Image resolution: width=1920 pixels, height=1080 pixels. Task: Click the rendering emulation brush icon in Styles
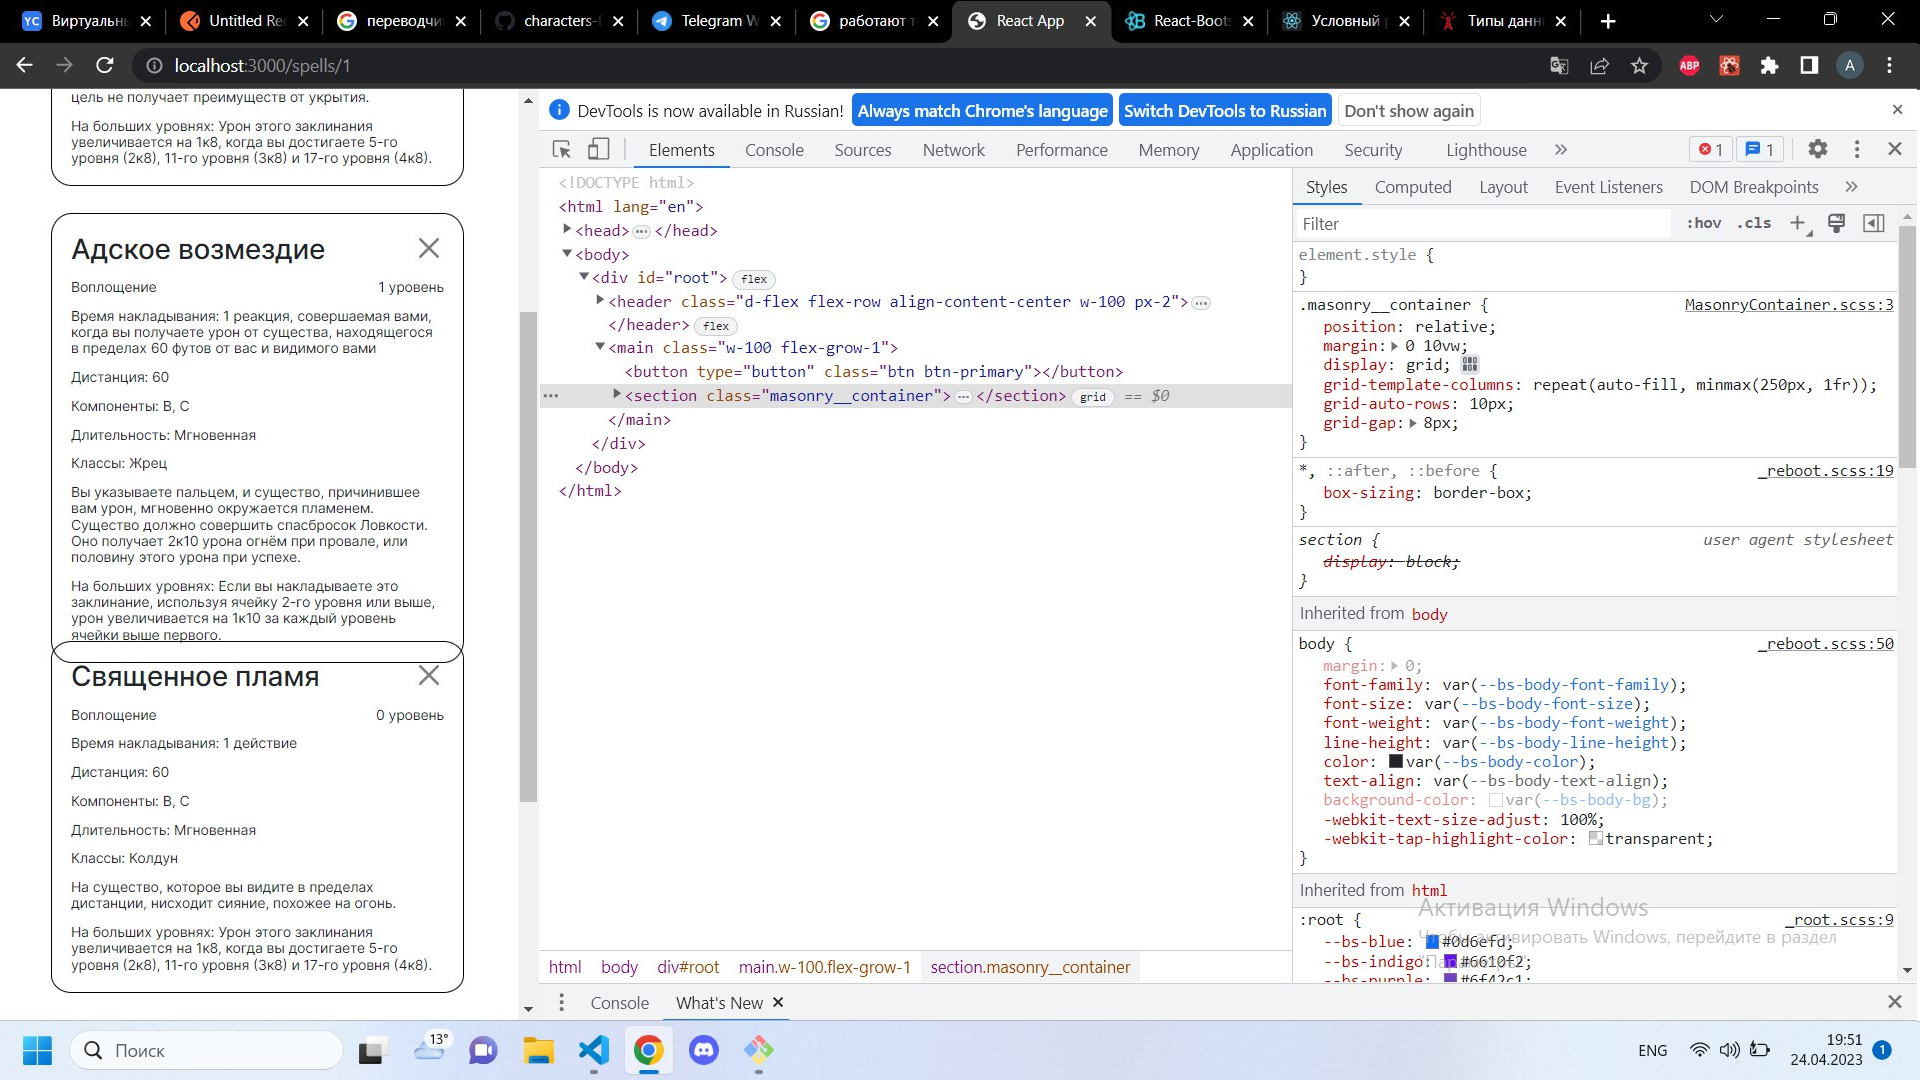point(1836,223)
